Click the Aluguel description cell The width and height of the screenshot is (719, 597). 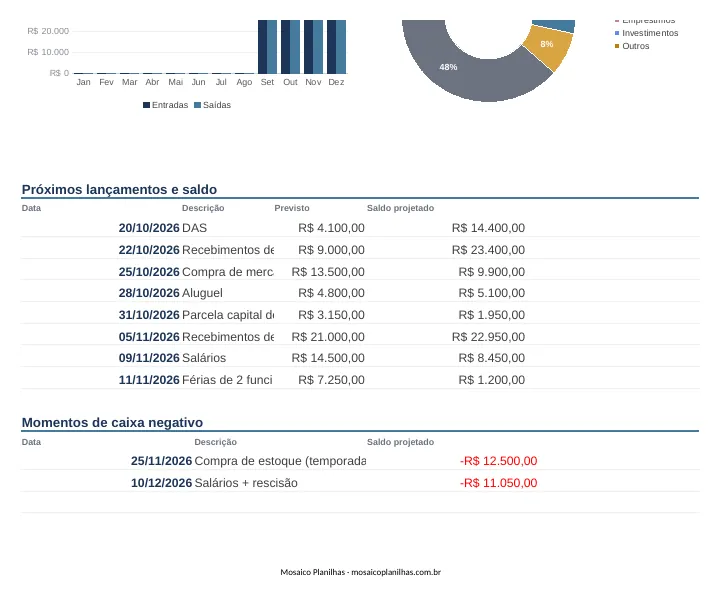click(202, 293)
